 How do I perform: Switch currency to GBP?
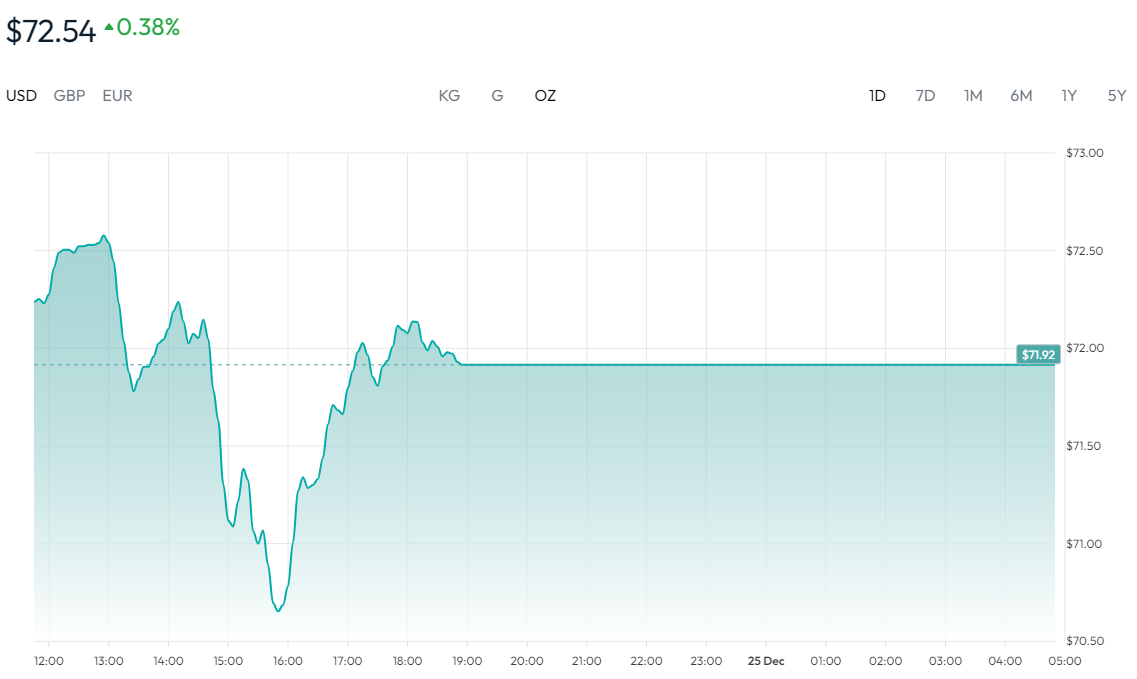pos(69,96)
